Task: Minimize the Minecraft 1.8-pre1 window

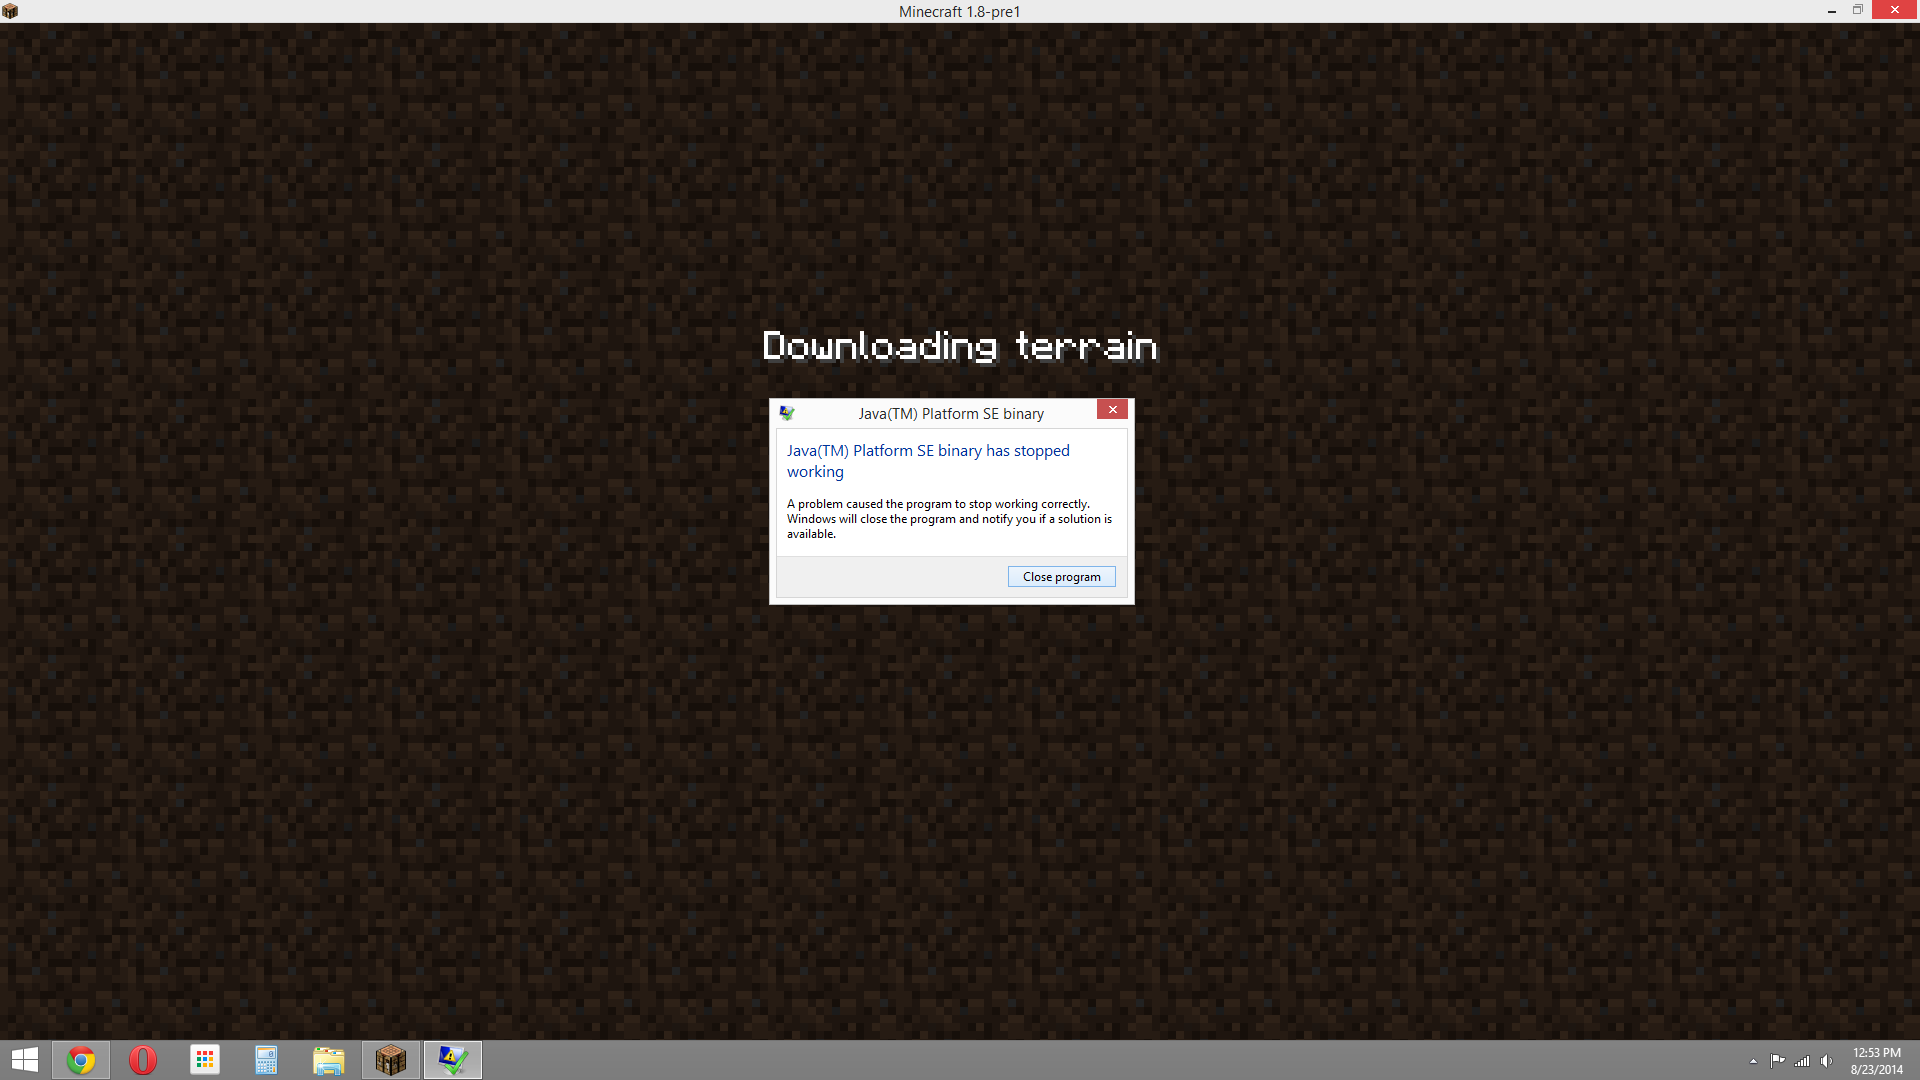Action: coord(1831,11)
